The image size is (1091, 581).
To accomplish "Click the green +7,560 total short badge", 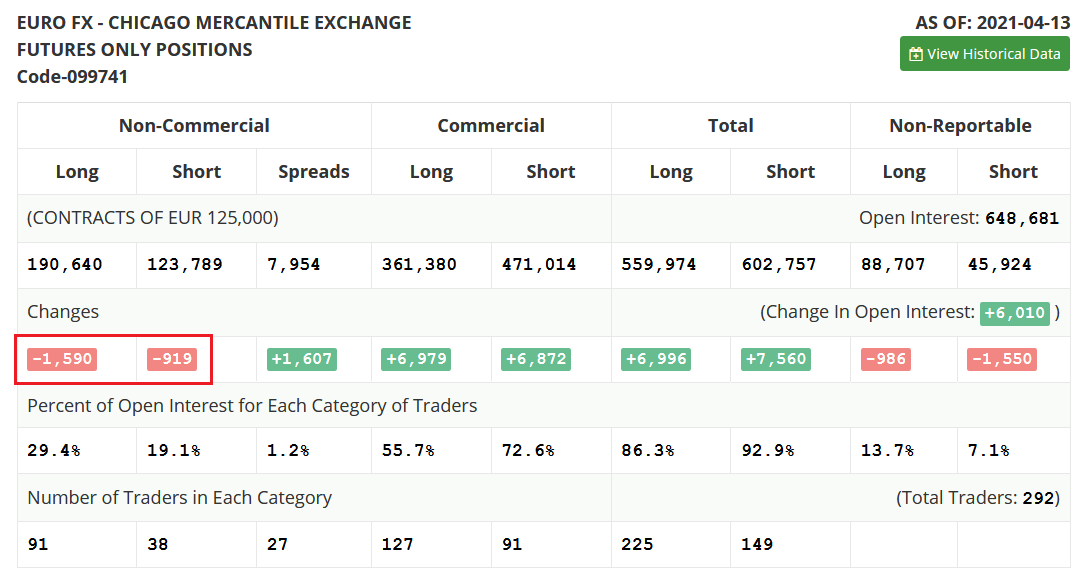I will (x=776, y=359).
